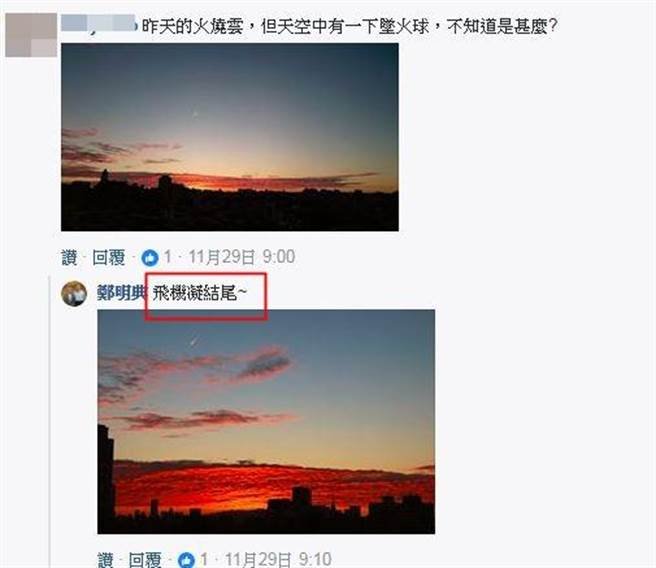Open the red sunset photo in 鄭明典's reply
Viewport: 656px width, 568px height.
click(x=266, y=422)
